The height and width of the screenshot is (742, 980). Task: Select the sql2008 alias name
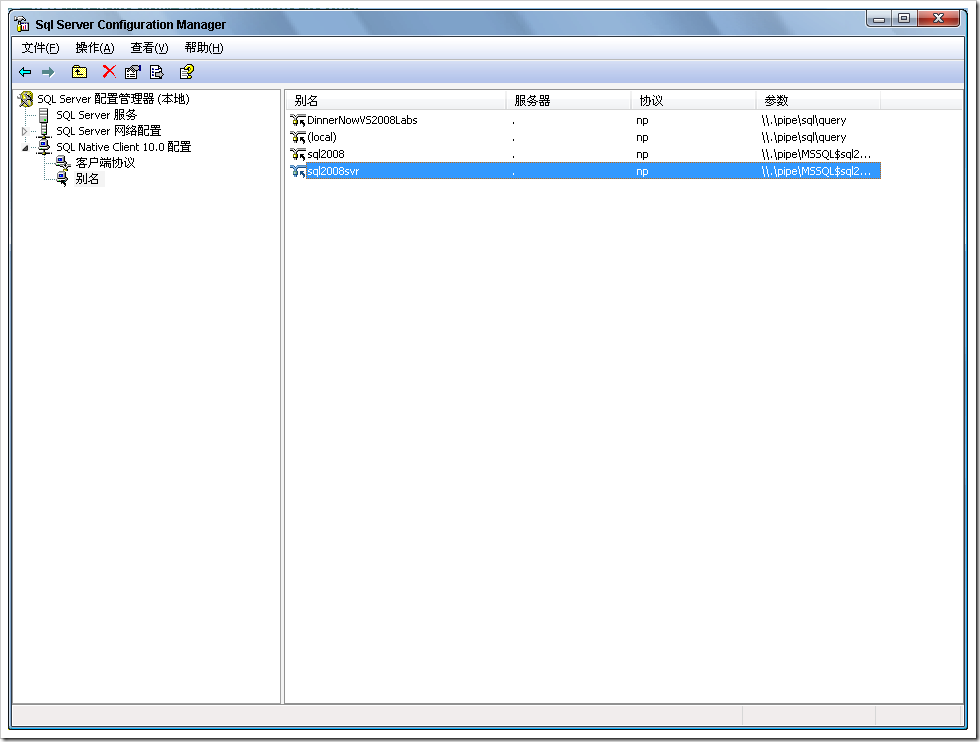click(326, 154)
